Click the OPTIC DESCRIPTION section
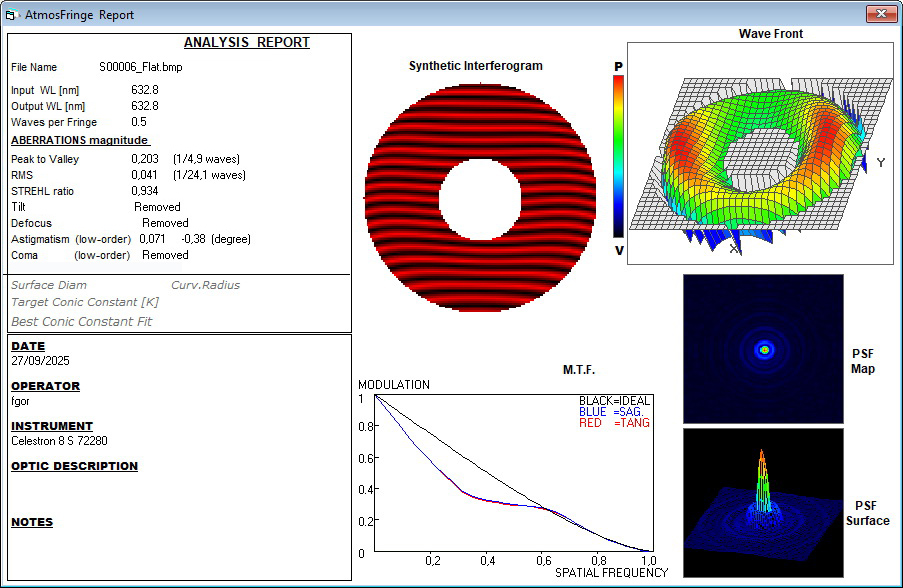Screen dimensions: 903x588 click(x=74, y=466)
